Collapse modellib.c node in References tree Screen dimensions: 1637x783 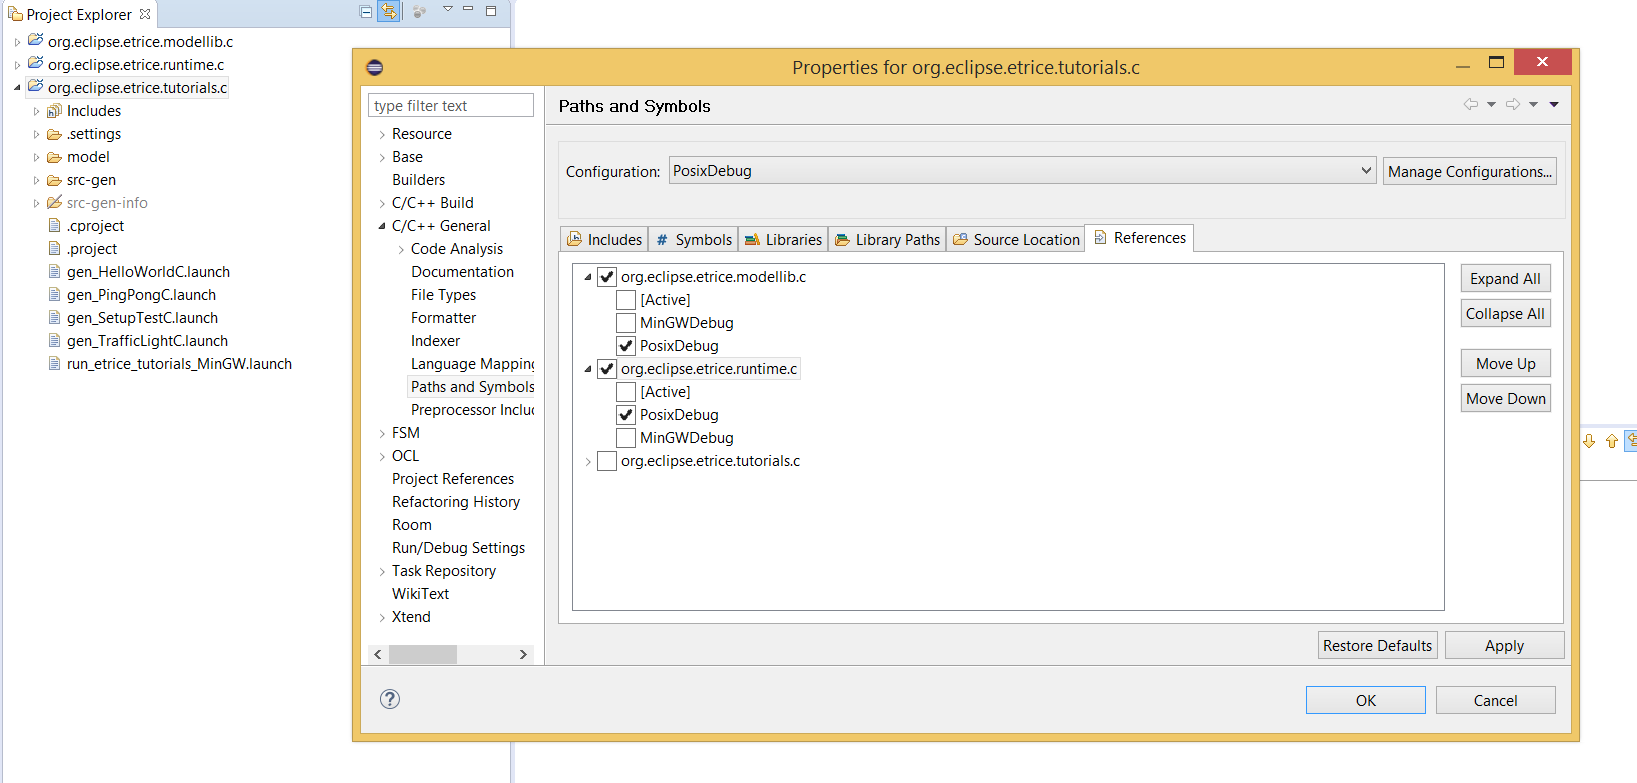pyautogui.click(x=588, y=277)
